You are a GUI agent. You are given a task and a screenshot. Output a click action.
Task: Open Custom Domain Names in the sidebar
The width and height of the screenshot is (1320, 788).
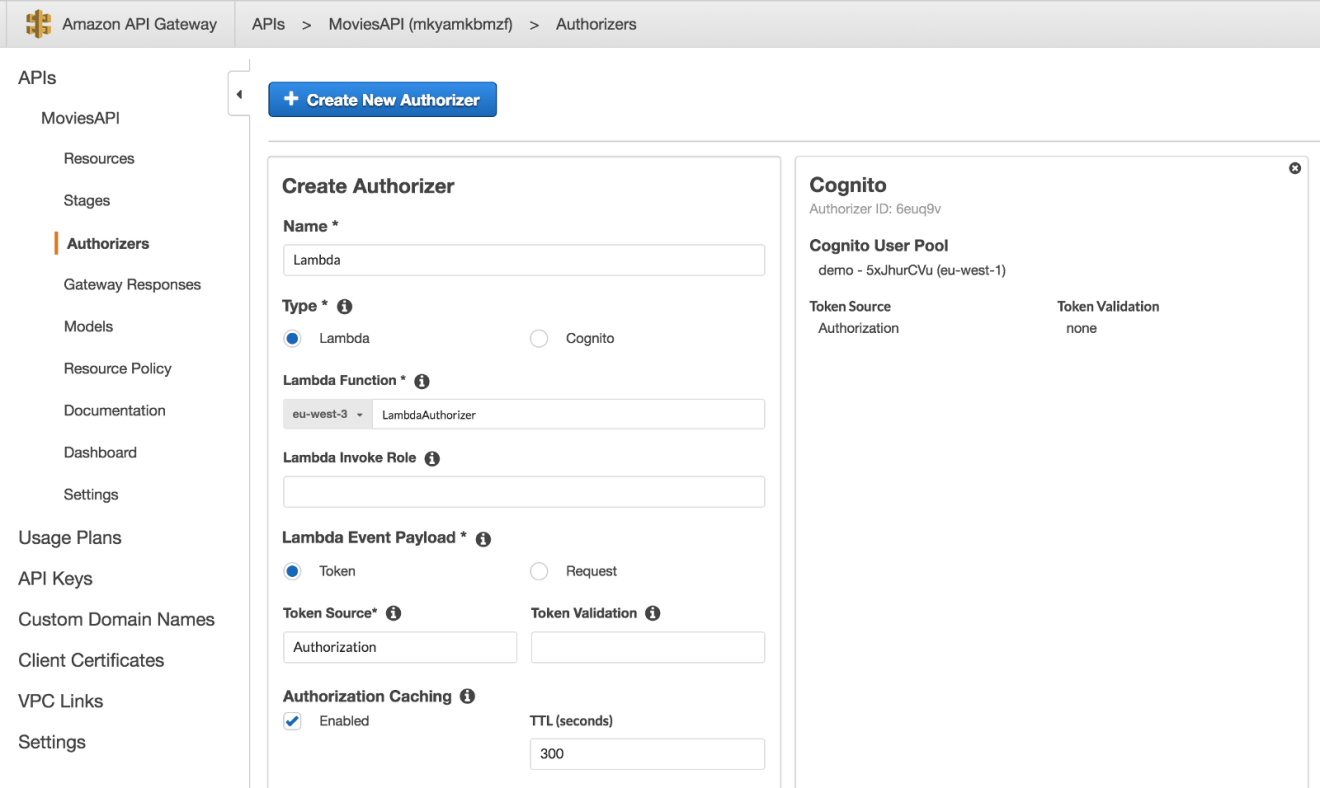[116, 620]
